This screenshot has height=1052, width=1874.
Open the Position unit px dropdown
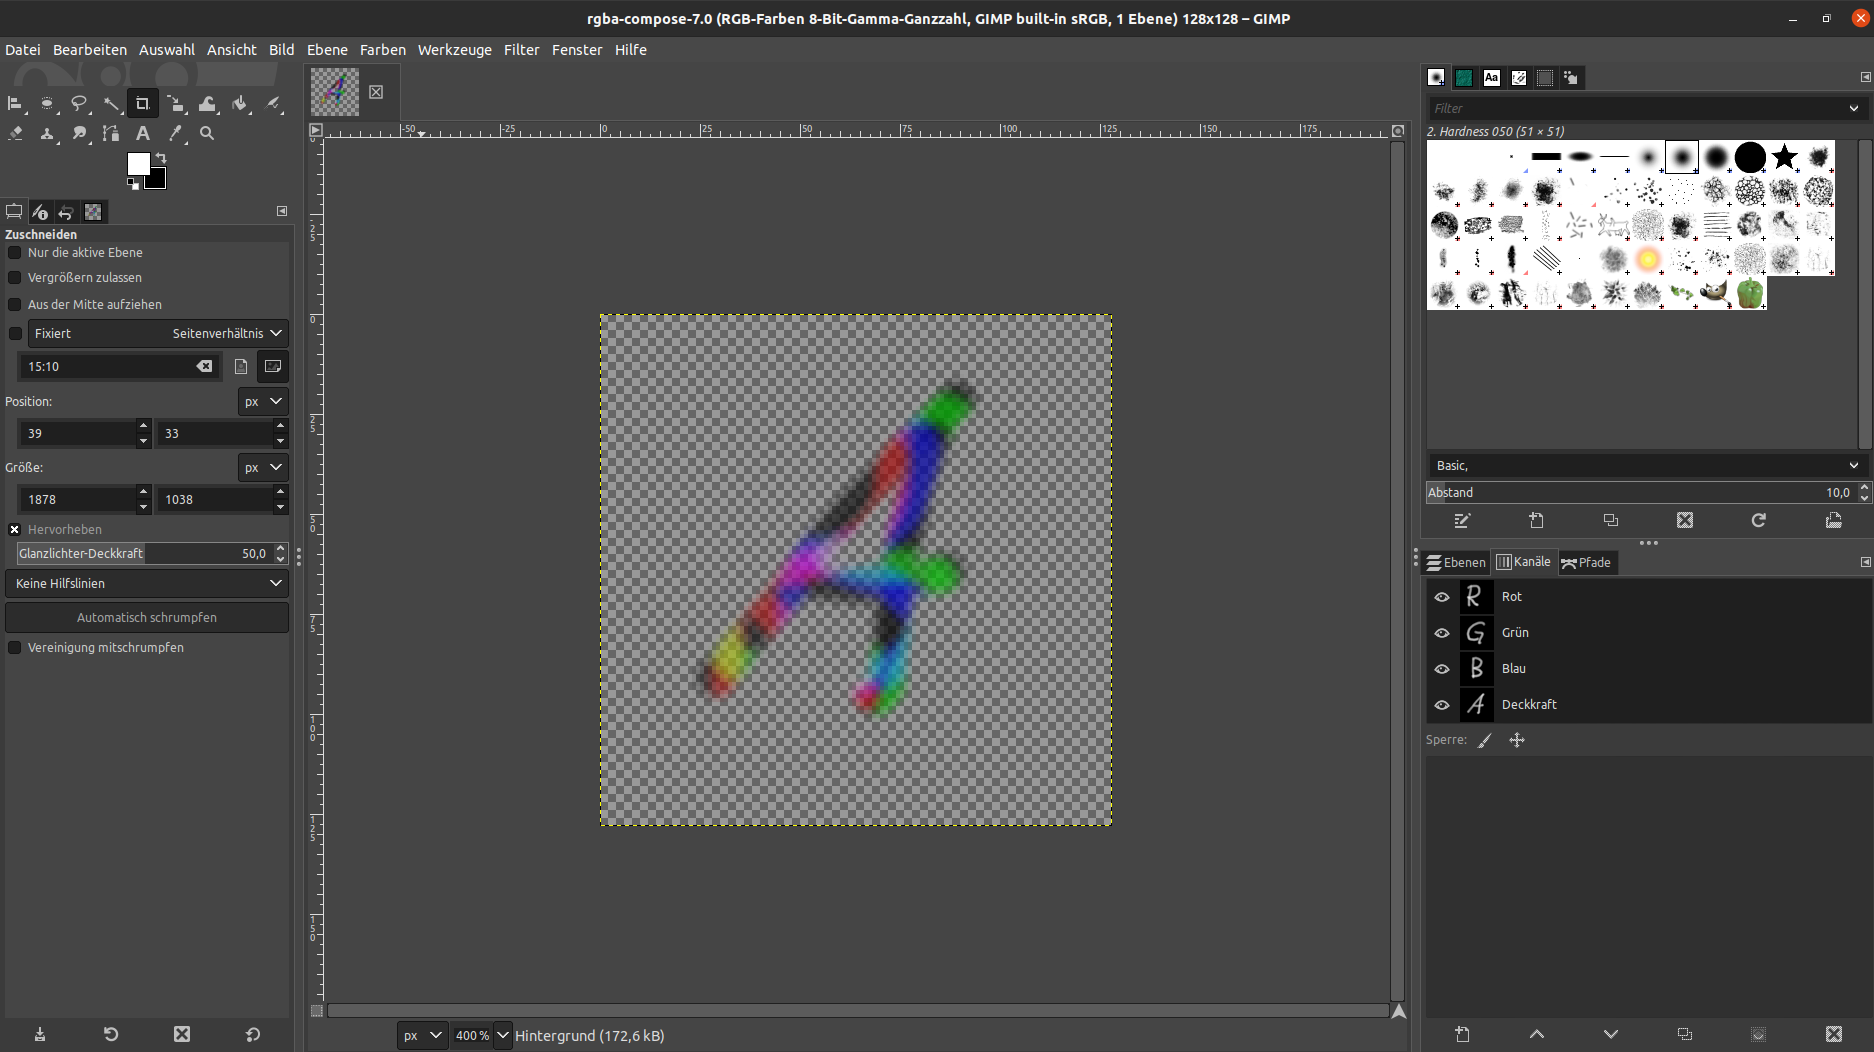[x=263, y=401]
